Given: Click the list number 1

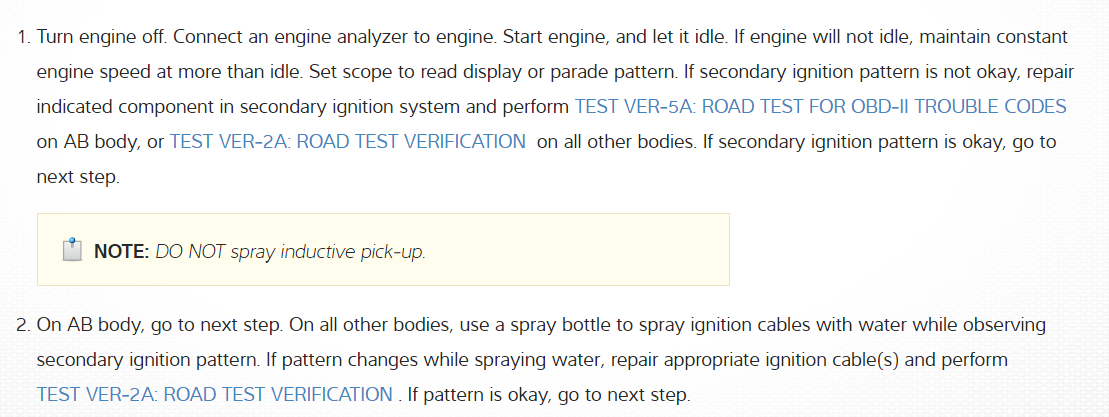Looking at the screenshot, I should point(23,37).
